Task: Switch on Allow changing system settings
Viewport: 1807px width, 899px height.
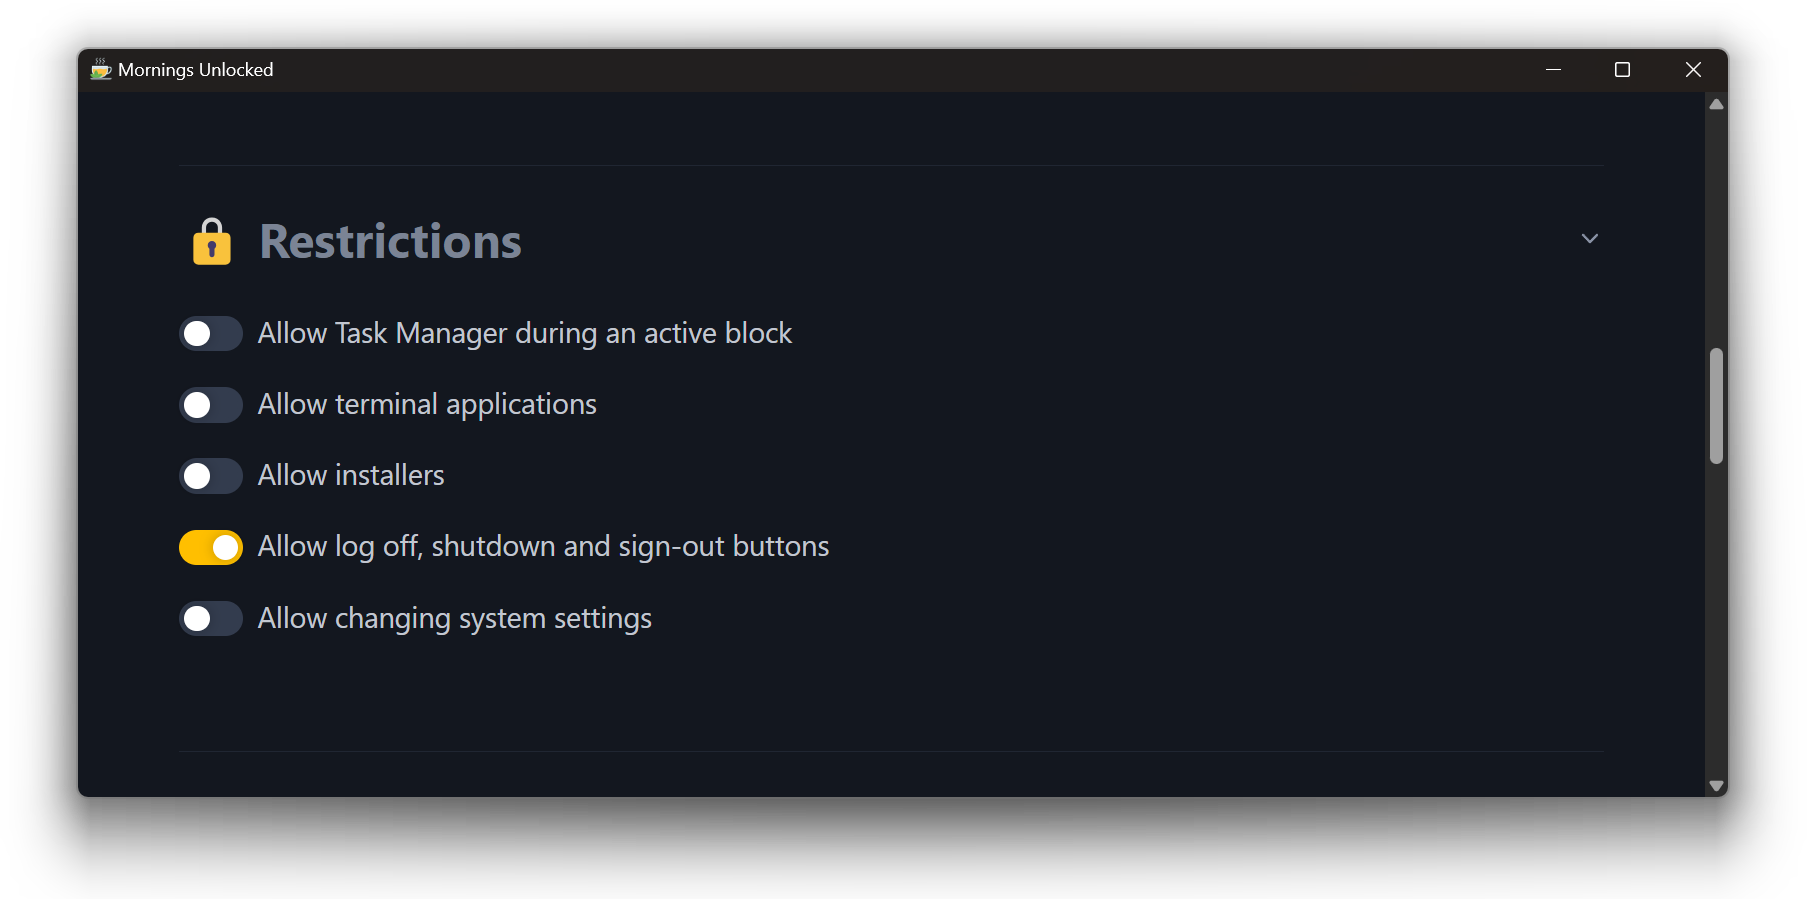Action: pyautogui.click(x=211, y=618)
